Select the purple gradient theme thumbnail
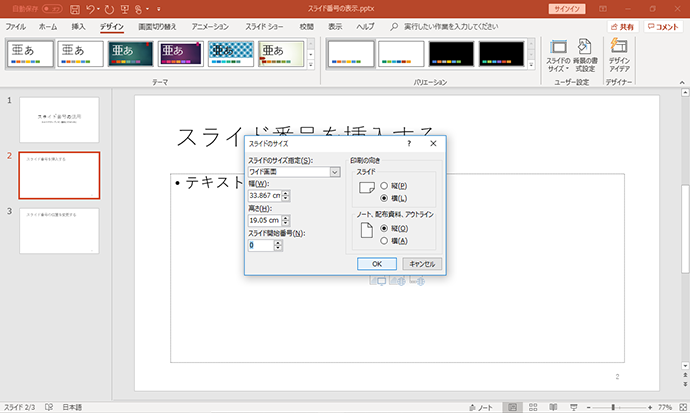The image size is (690, 413). coord(180,54)
